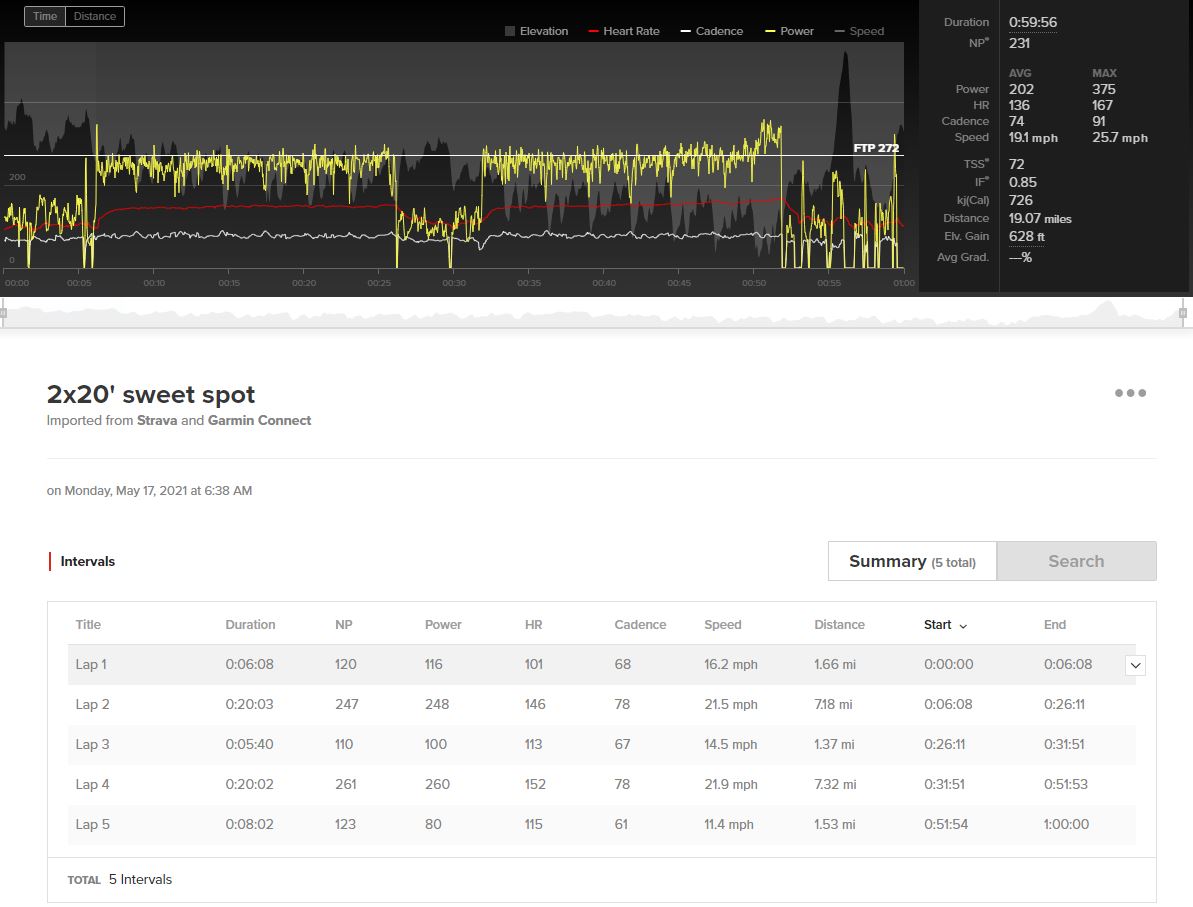This screenshot has width=1193, height=907.
Task: Grab the left handle of range selector
Action: [x=3, y=313]
